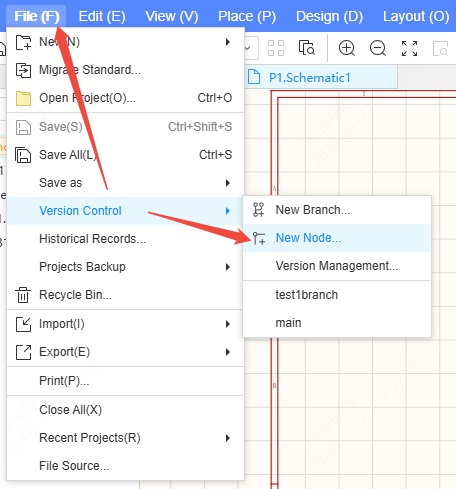The image size is (456, 489).
Task: Click the grid layout toolbar icon
Action: (x=276, y=48)
